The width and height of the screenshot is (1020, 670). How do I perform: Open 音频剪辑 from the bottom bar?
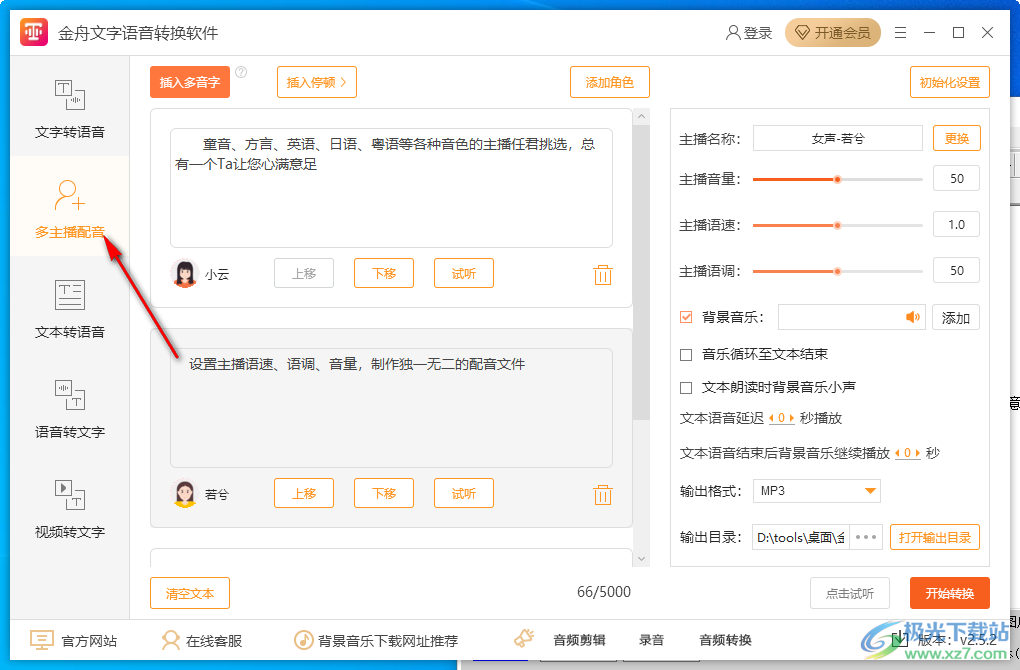pyautogui.click(x=578, y=640)
